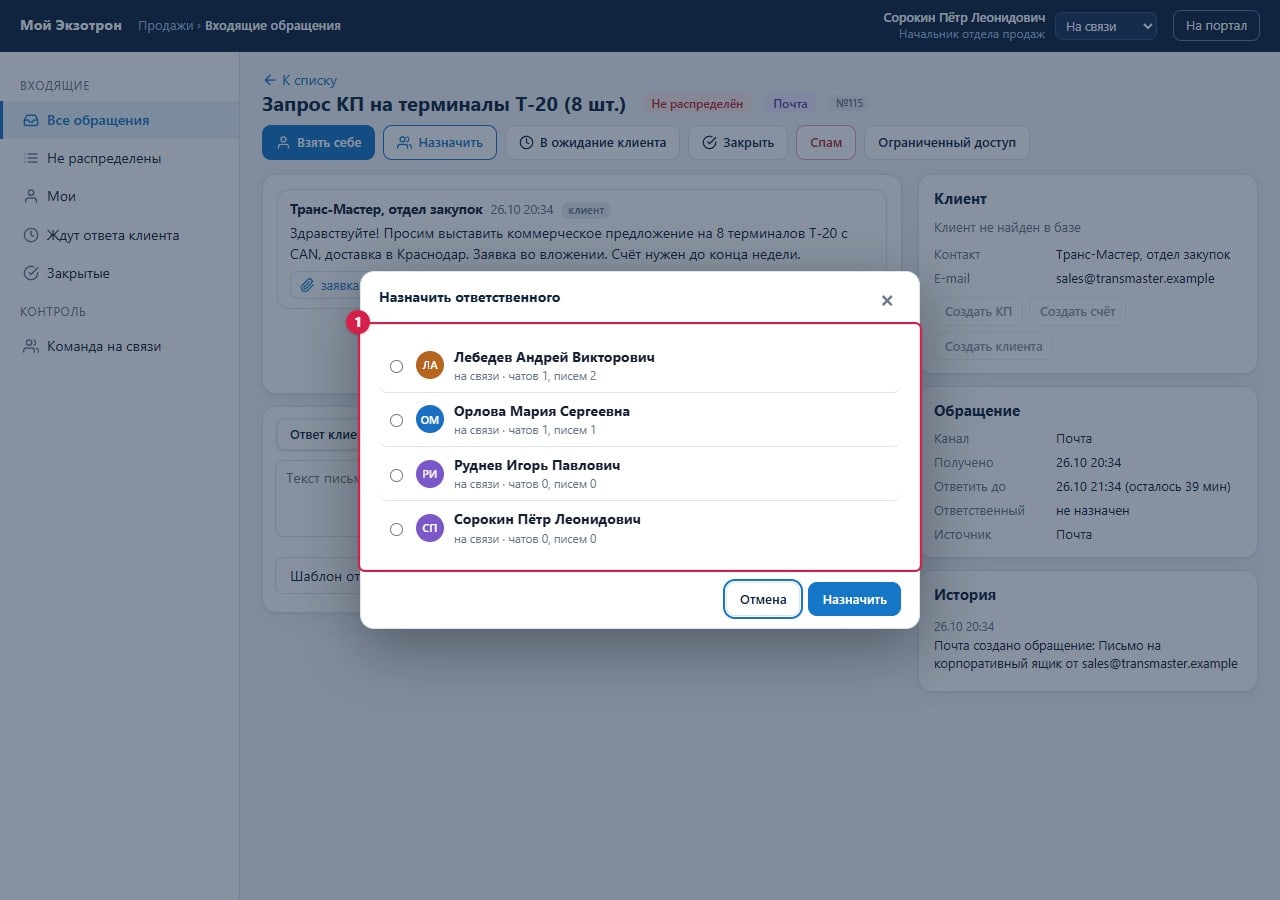Click the ЛА avatar icon
Viewport: 1280px width, 900px height.
429,365
